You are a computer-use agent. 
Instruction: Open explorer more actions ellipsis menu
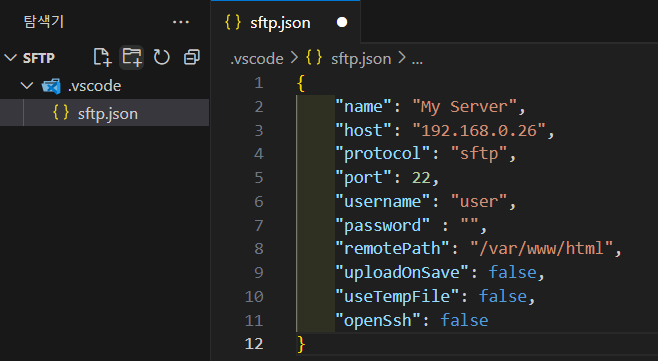click(x=181, y=22)
